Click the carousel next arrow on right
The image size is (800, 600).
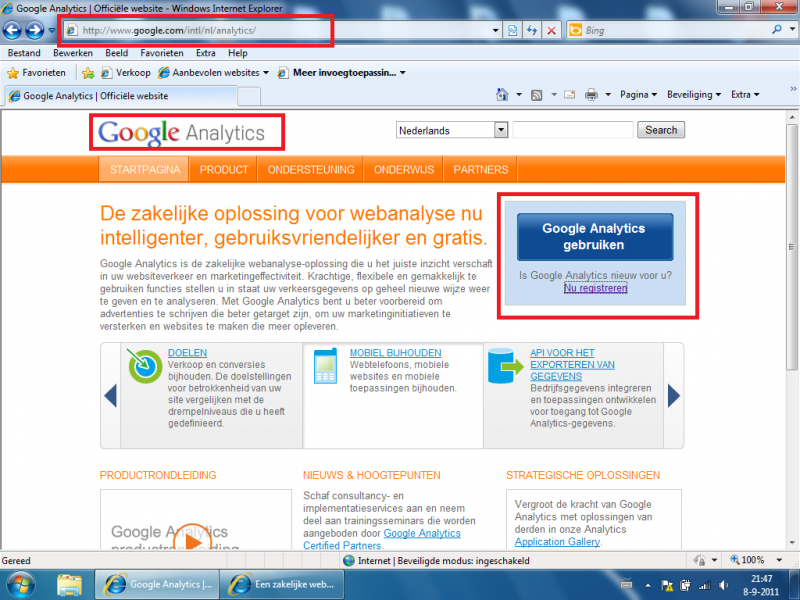tap(674, 396)
